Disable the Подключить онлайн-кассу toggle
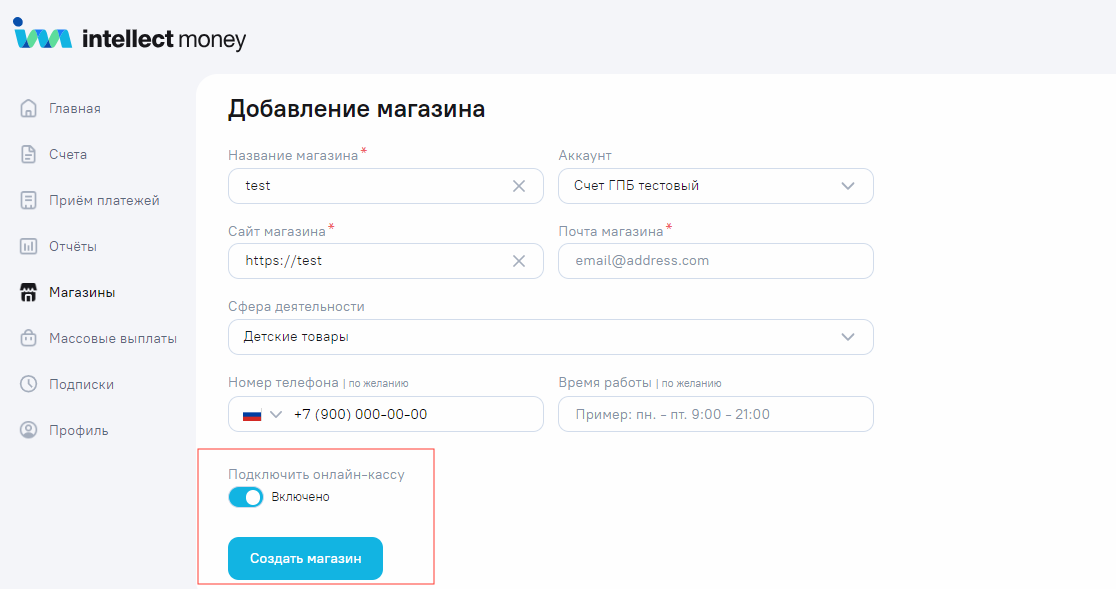The height and width of the screenshot is (589, 1116). click(x=246, y=497)
